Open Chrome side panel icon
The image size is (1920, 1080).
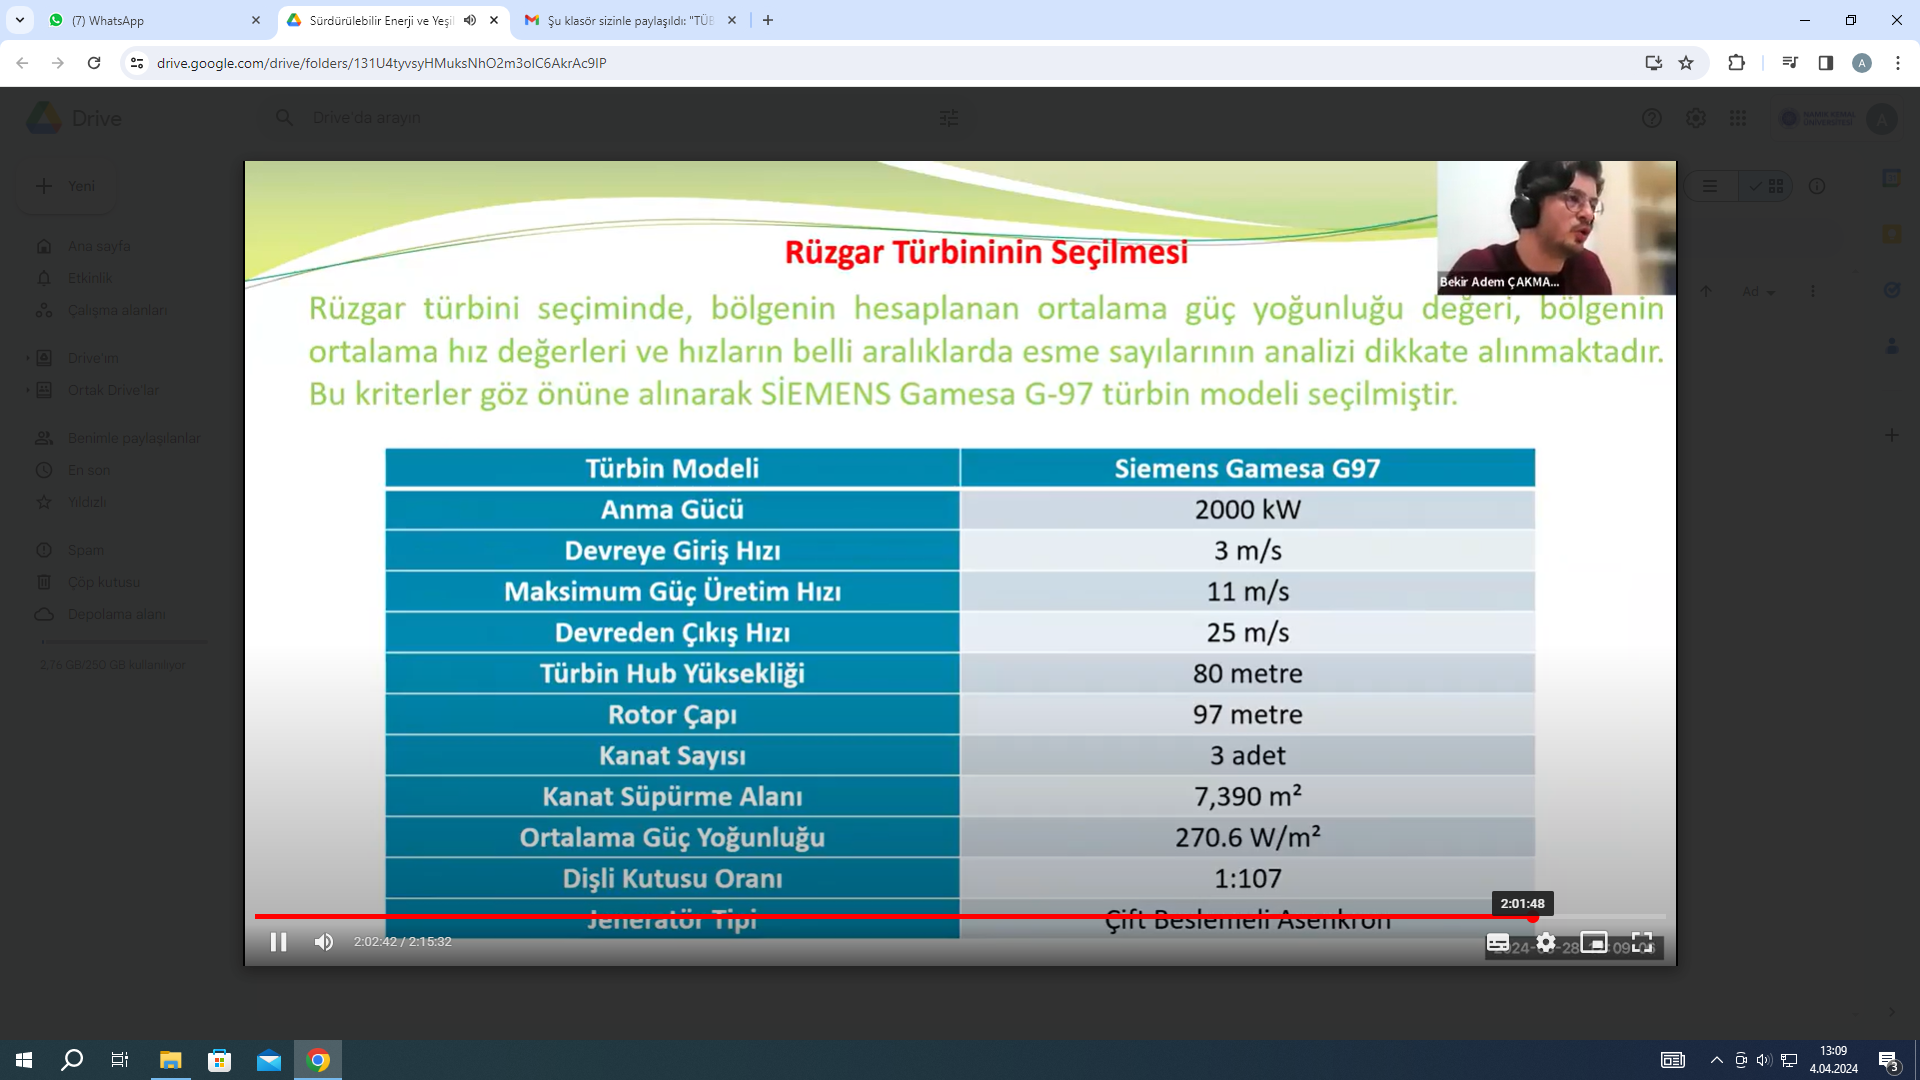click(x=1825, y=63)
